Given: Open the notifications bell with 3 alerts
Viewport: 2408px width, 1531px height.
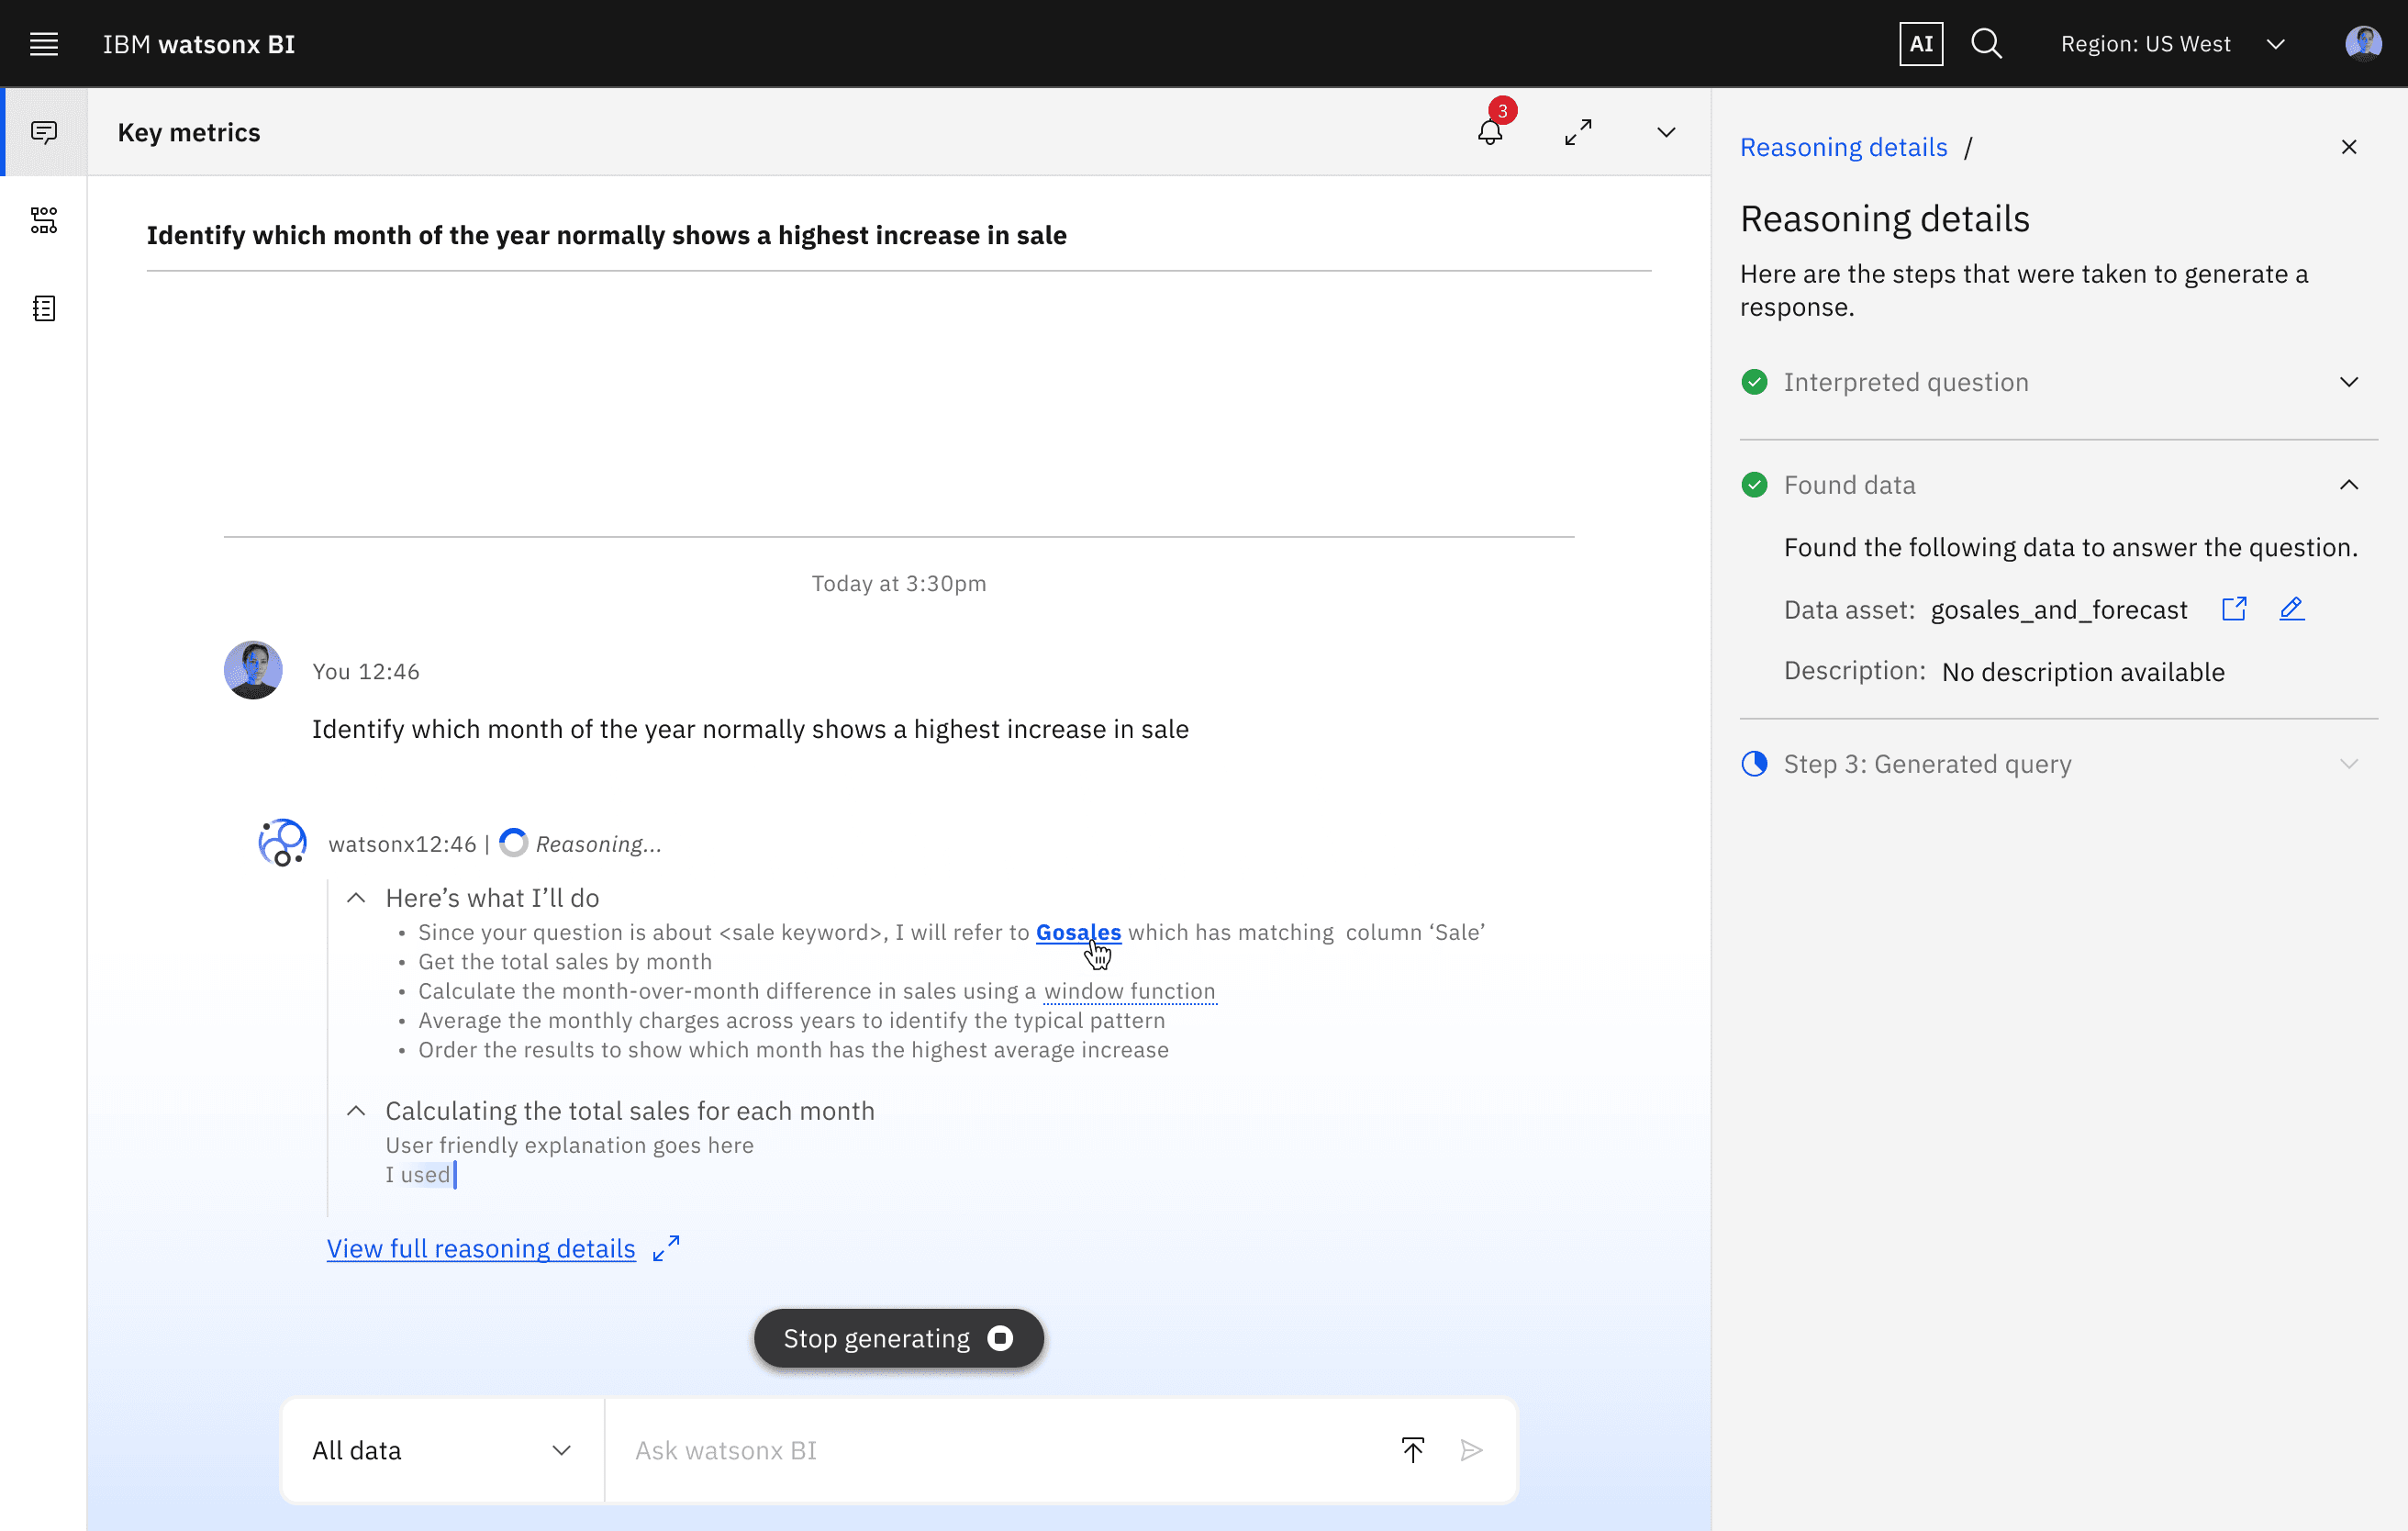Looking at the screenshot, I should point(1490,131).
